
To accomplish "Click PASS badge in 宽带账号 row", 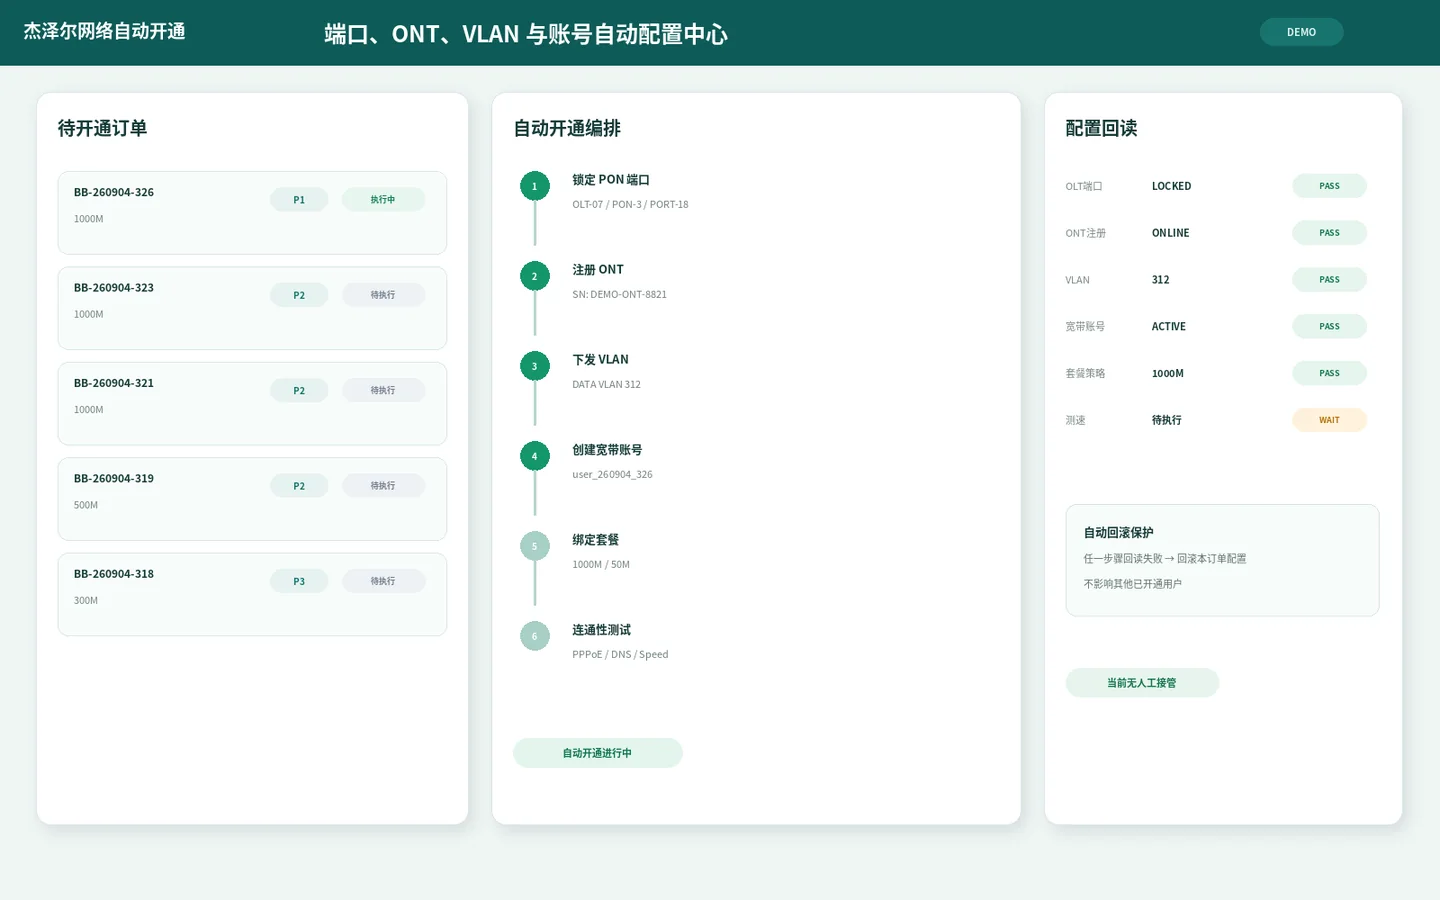I will click(1329, 327).
